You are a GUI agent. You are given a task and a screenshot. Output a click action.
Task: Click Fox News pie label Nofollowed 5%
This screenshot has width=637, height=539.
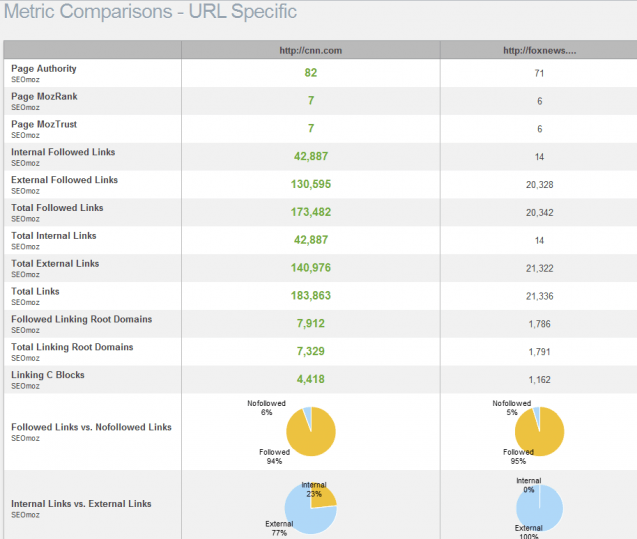[x=512, y=408]
